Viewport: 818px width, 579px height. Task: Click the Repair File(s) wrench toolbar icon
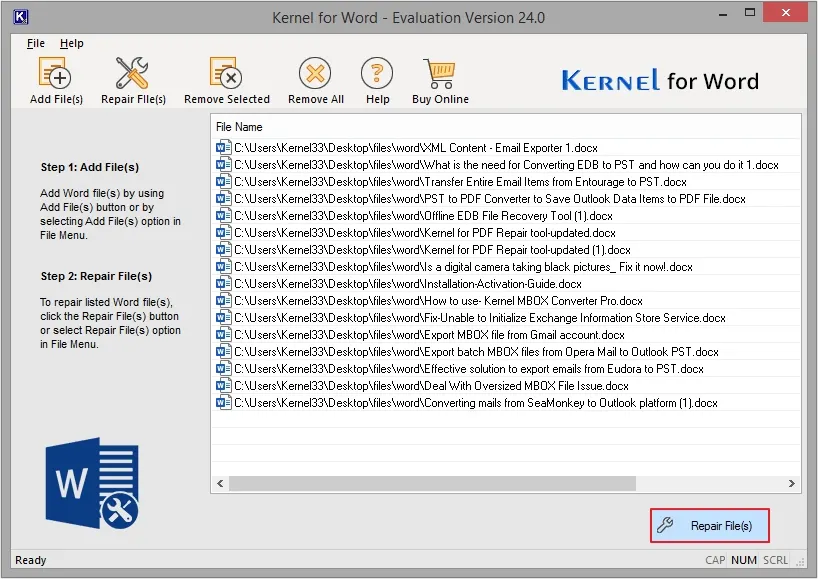[133, 73]
